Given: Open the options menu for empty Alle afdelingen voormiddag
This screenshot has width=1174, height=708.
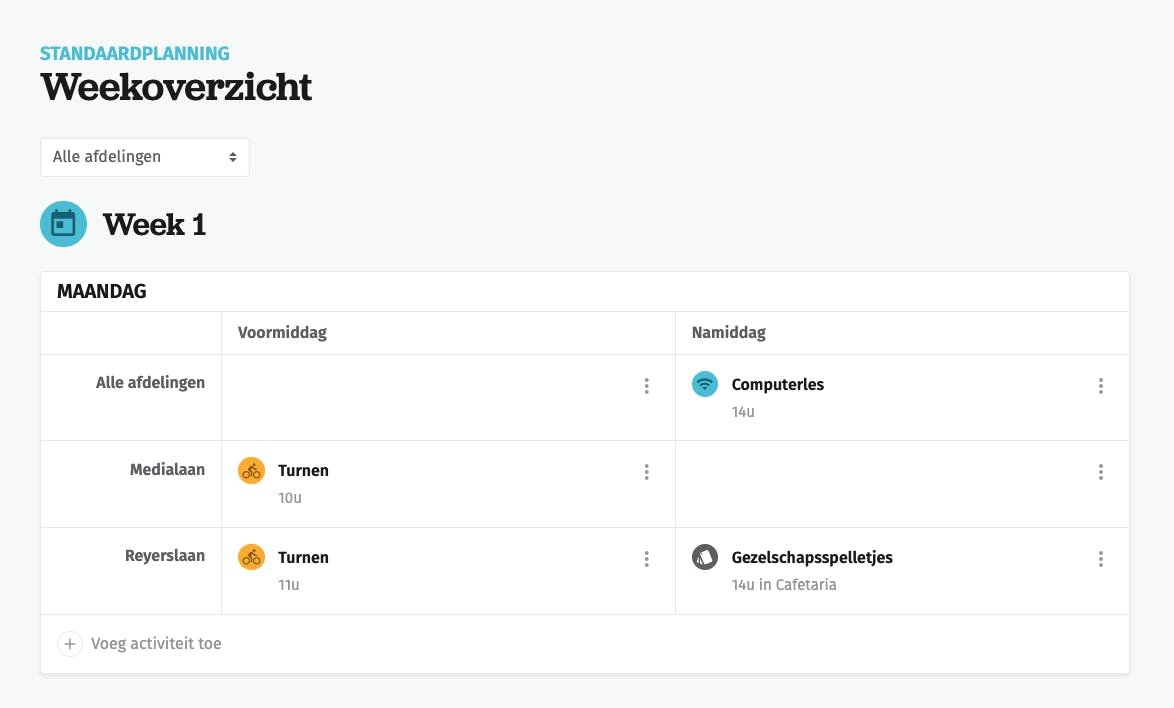Looking at the screenshot, I should [x=647, y=385].
